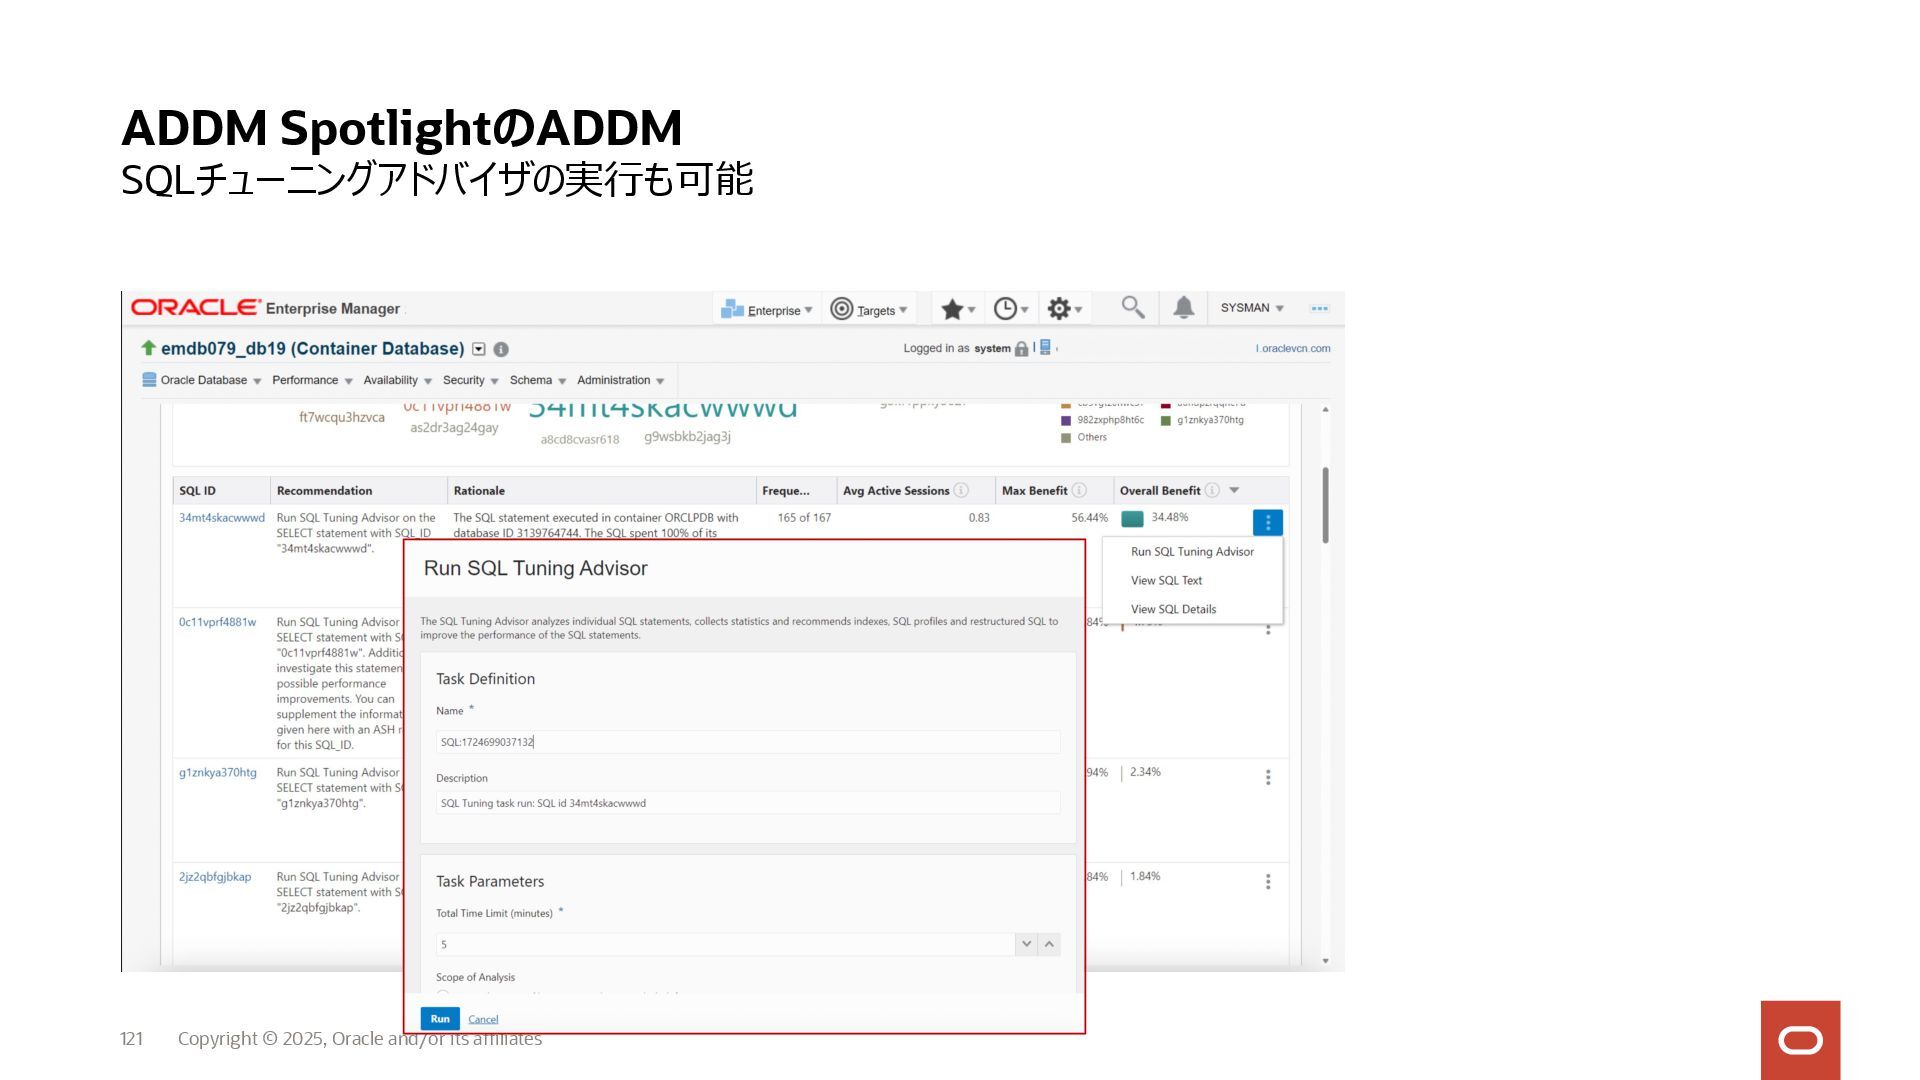Click a8cd8cvasr618 in the word cloud
The width and height of the screenshot is (1920, 1080).
pos(580,439)
